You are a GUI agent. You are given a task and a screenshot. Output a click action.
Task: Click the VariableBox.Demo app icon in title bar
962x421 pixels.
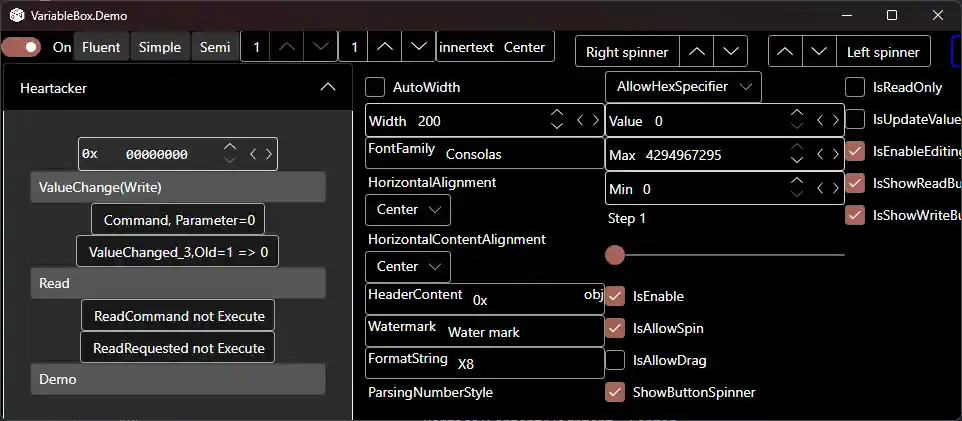[17, 15]
